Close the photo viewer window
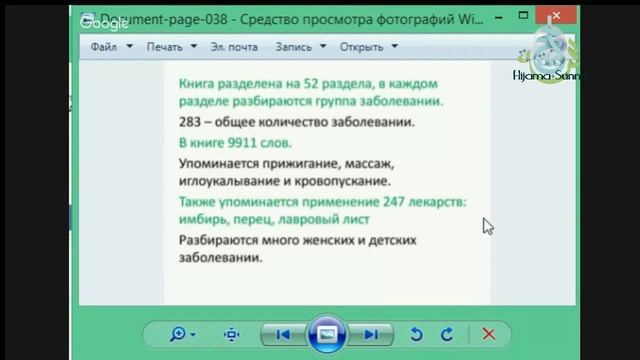Viewport: 640px width, 360px height. (x=556, y=16)
